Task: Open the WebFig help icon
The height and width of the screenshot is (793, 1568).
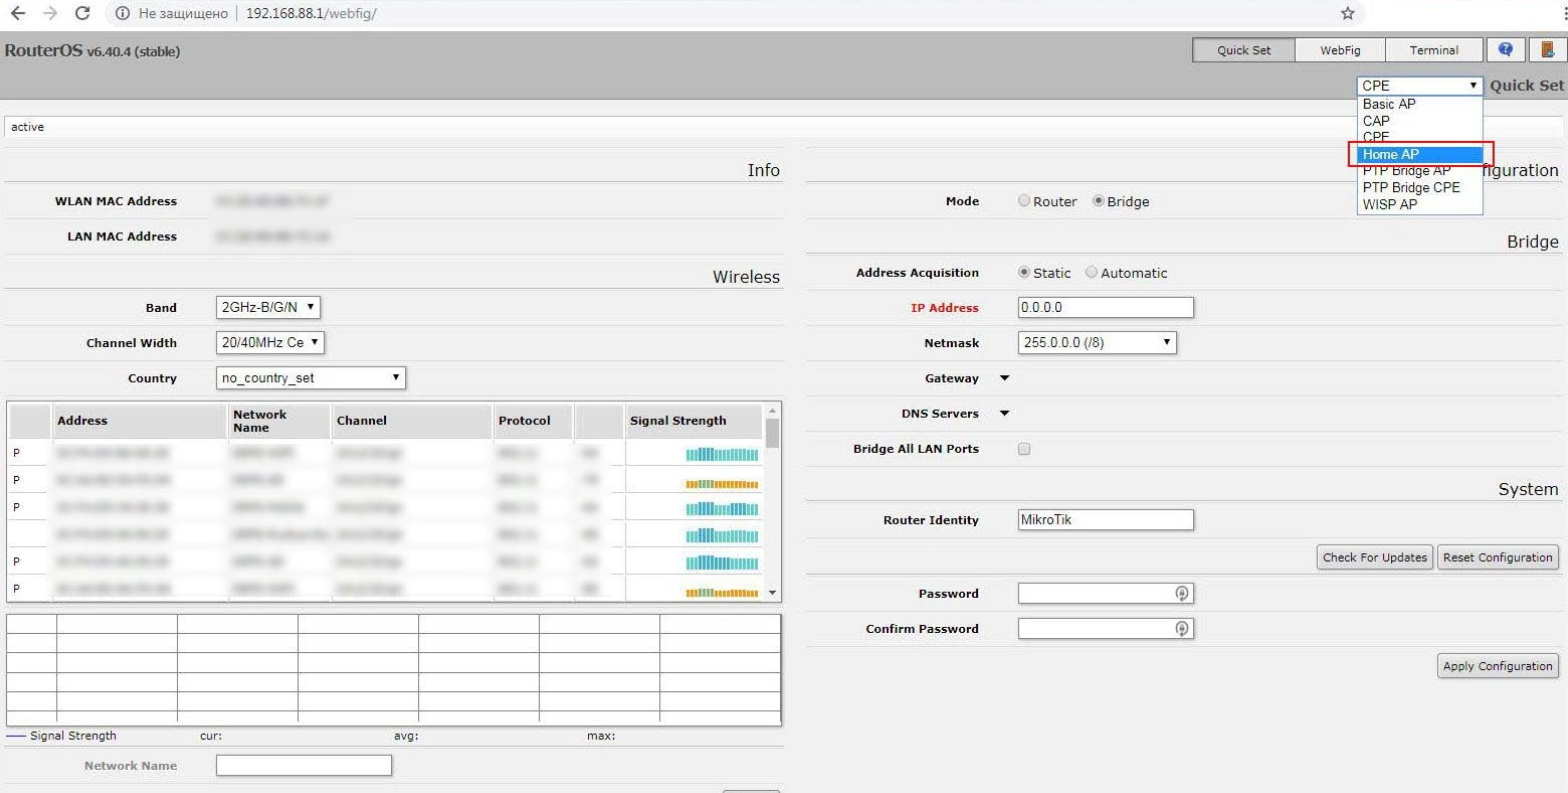Action: point(1505,50)
